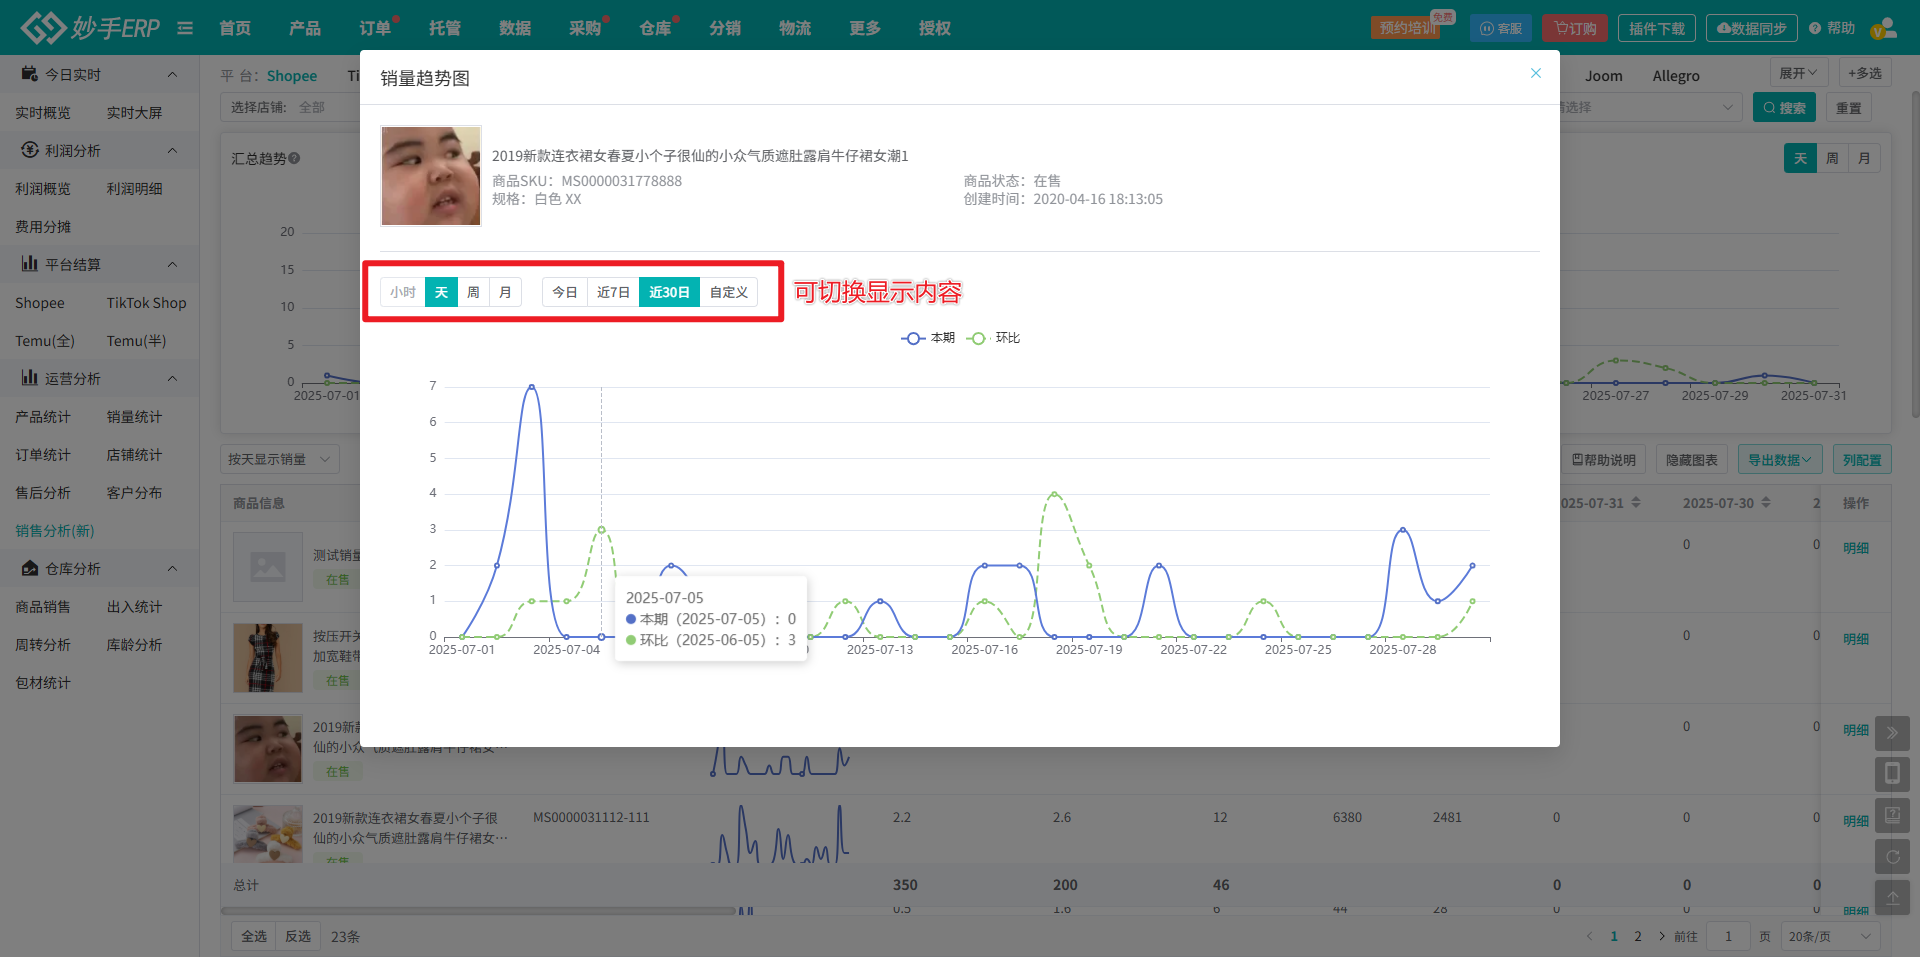The image size is (1920, 957).
Task: Select the 天 granularity option in dialog
Action: pos(441,292)
